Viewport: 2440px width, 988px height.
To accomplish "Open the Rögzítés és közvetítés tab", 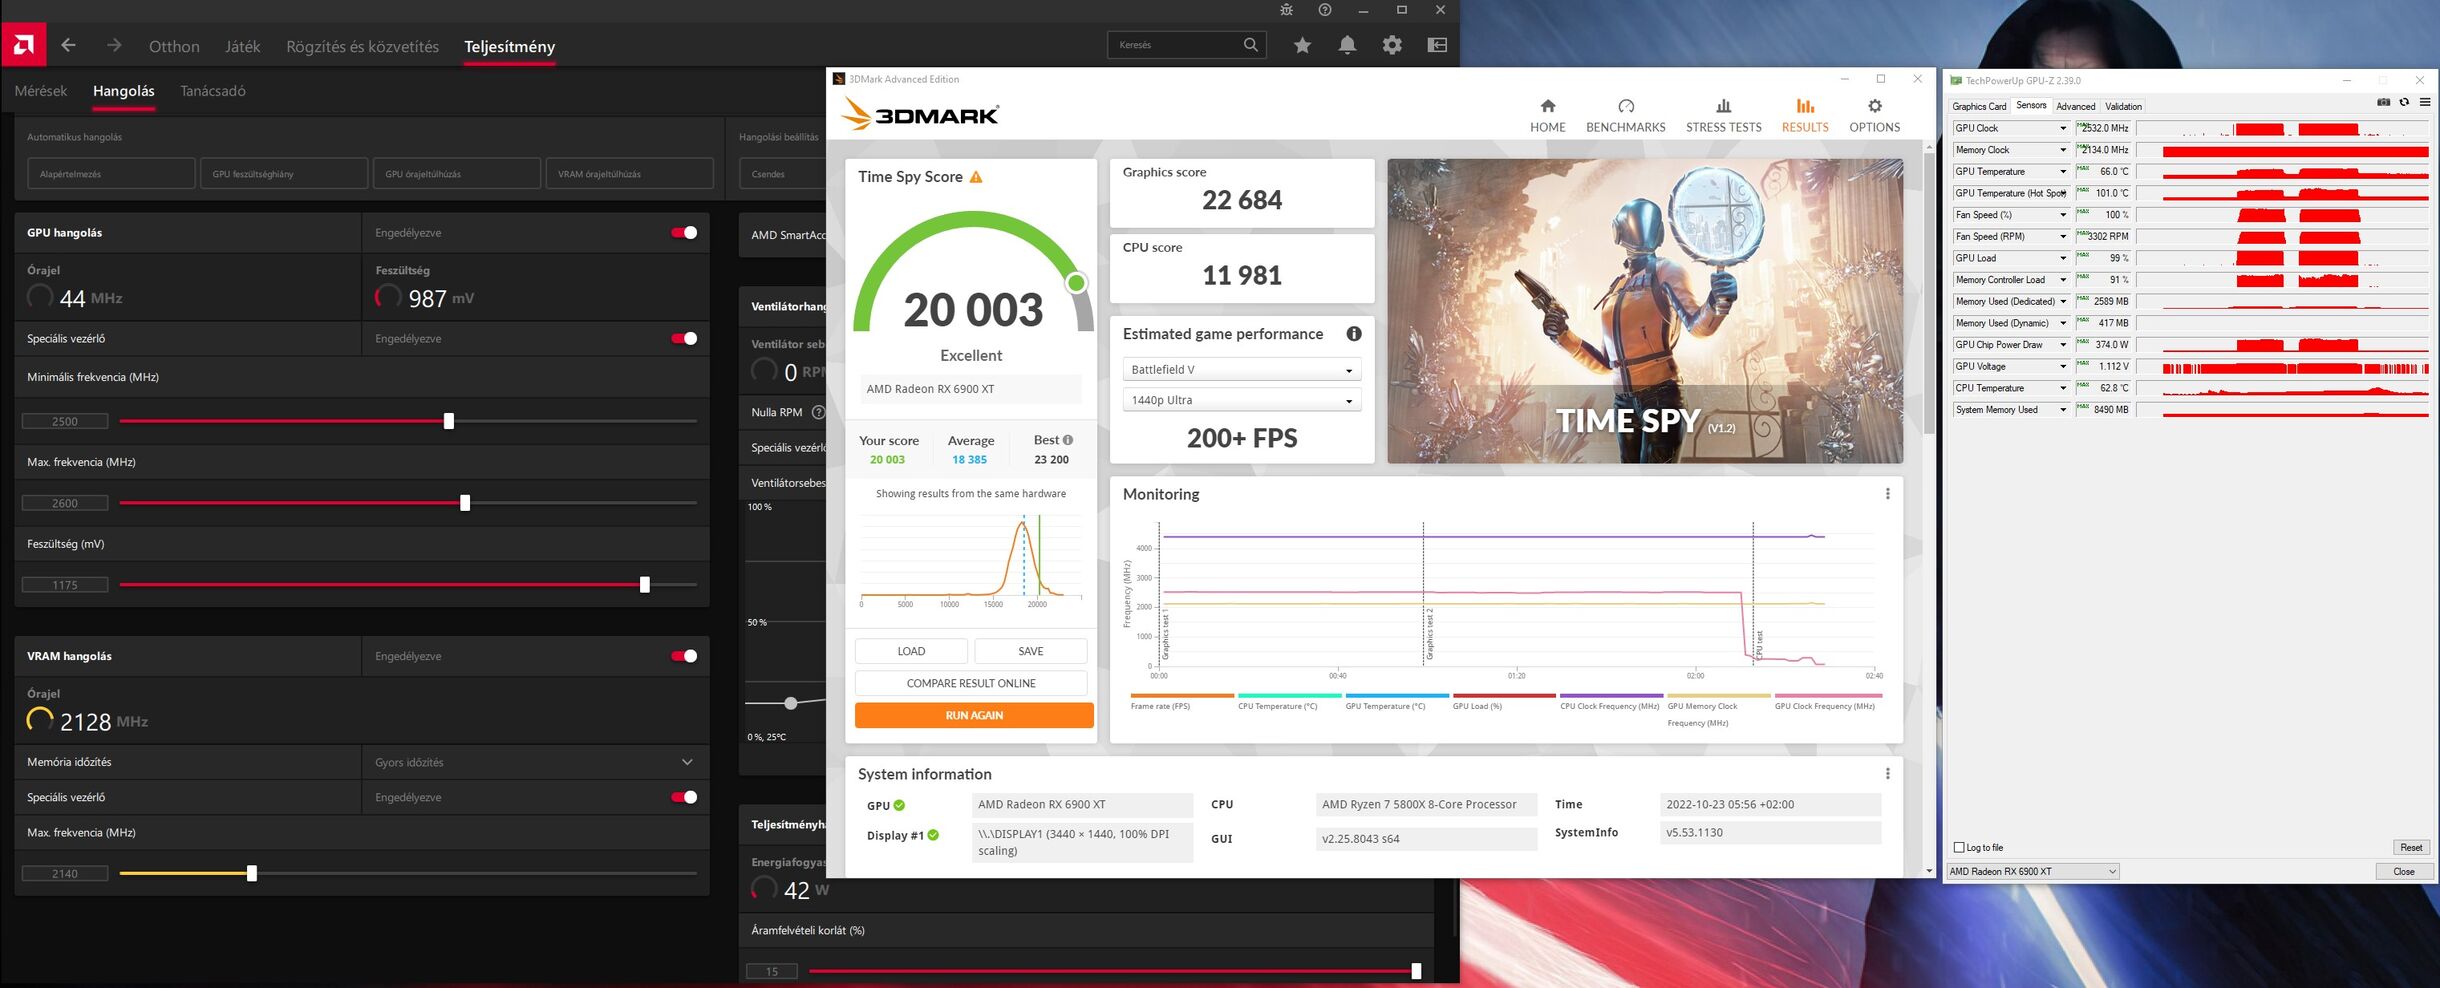I will pos(362,47).
